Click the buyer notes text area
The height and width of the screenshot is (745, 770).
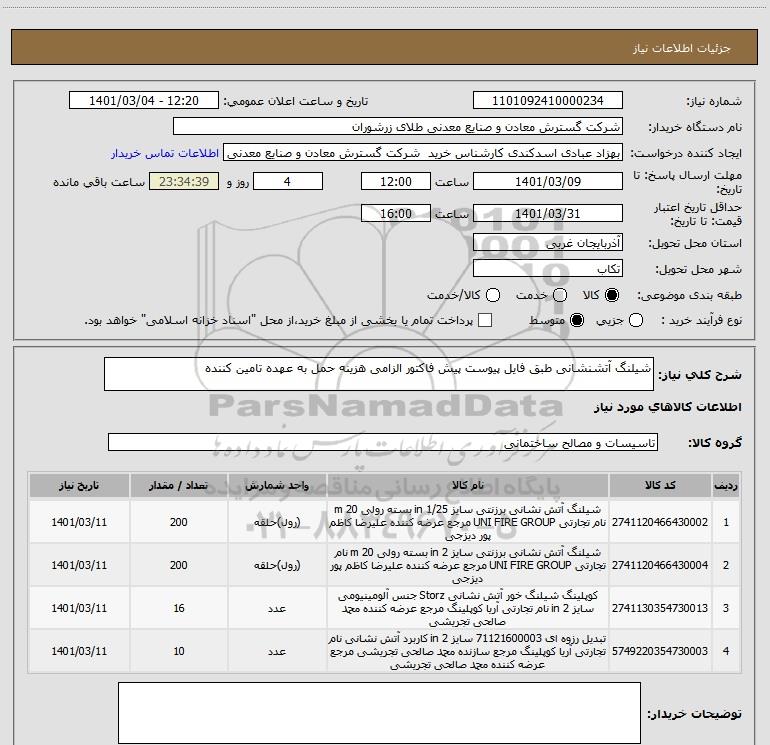pos(379,713)
